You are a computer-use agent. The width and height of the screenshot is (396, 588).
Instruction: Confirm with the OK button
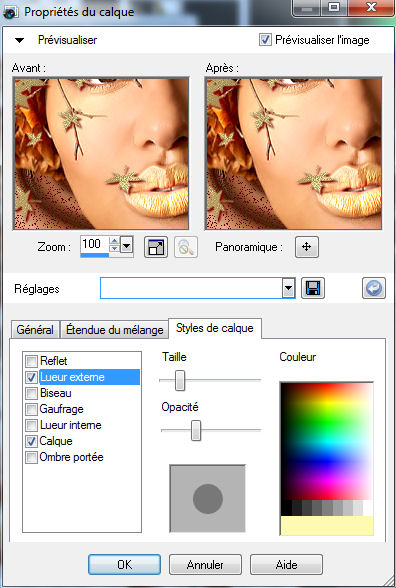click(124, 564)
